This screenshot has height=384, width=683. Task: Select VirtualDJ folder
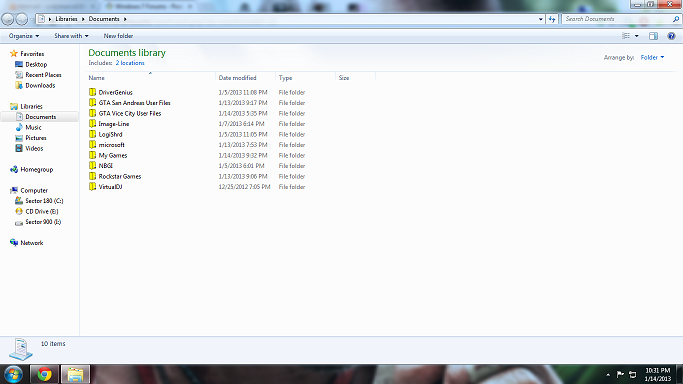tap(110, 187)
